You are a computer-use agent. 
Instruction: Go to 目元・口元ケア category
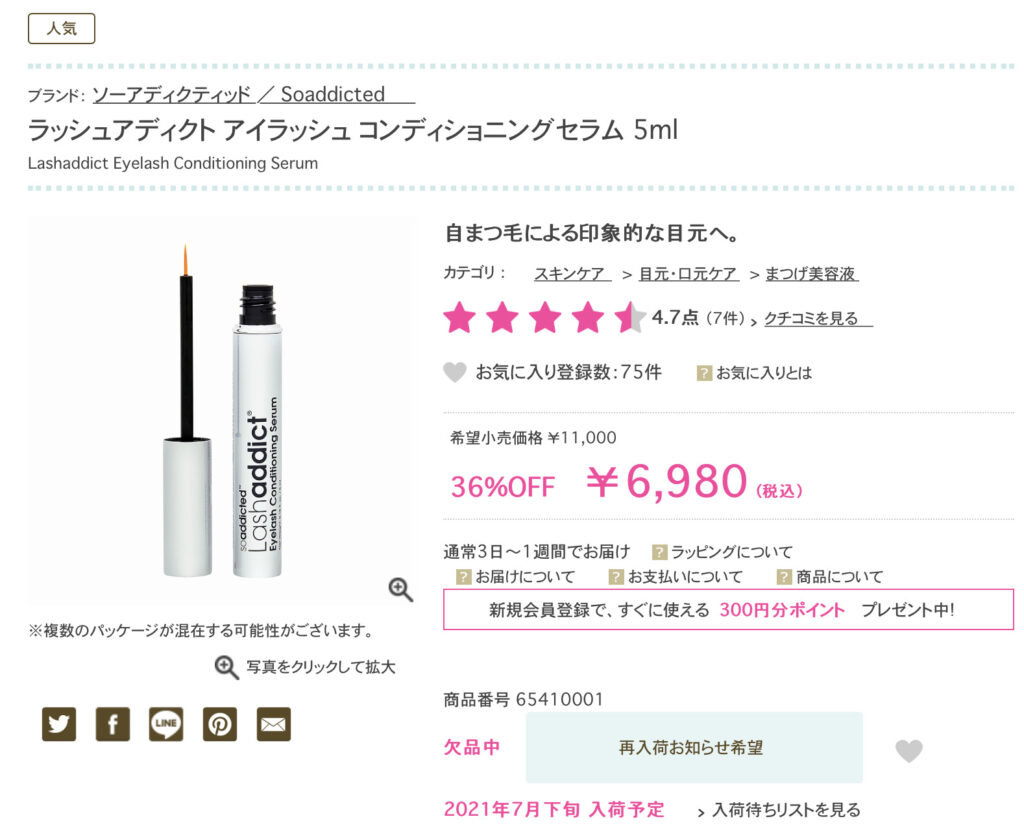[x=688, y=274]
